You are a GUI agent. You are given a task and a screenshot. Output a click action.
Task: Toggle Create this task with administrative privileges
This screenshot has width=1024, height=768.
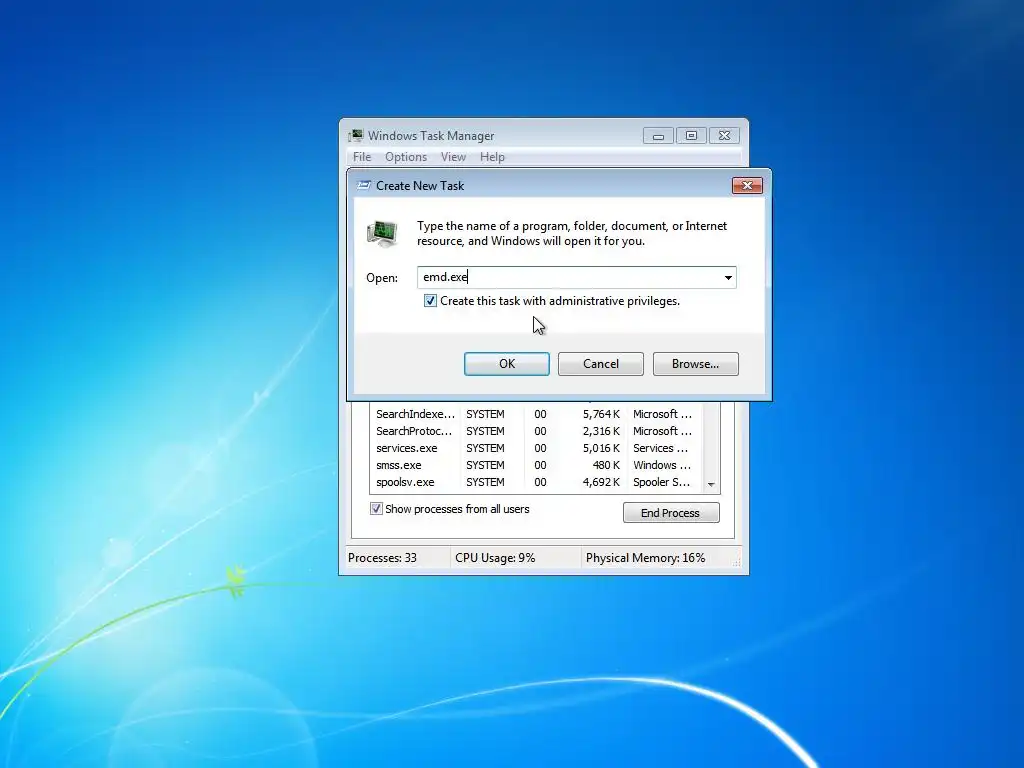click(430, 301)
